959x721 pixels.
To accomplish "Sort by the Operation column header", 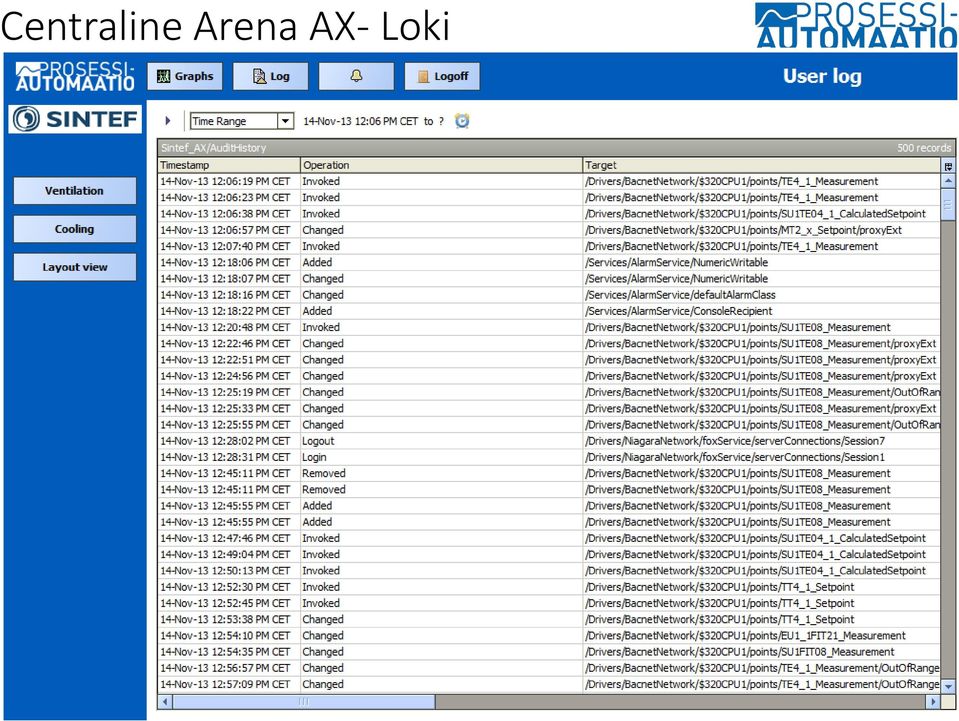I will point(441,165).
